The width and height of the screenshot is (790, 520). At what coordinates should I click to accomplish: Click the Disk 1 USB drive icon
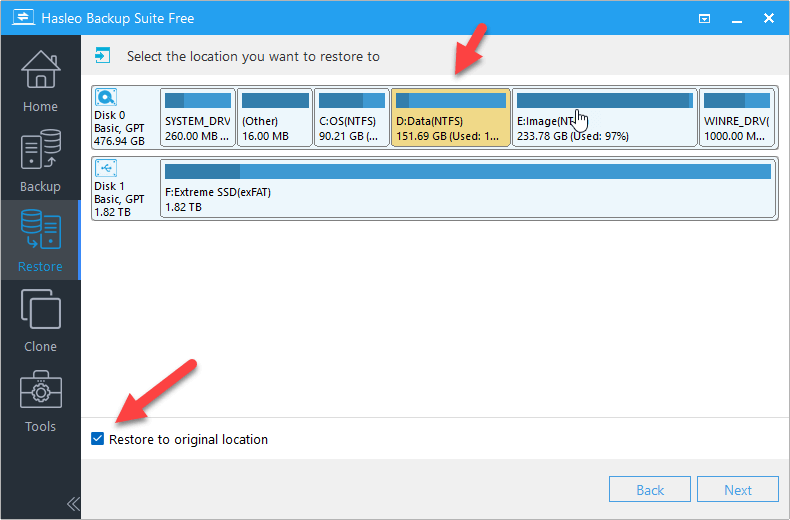click(106, 168)
